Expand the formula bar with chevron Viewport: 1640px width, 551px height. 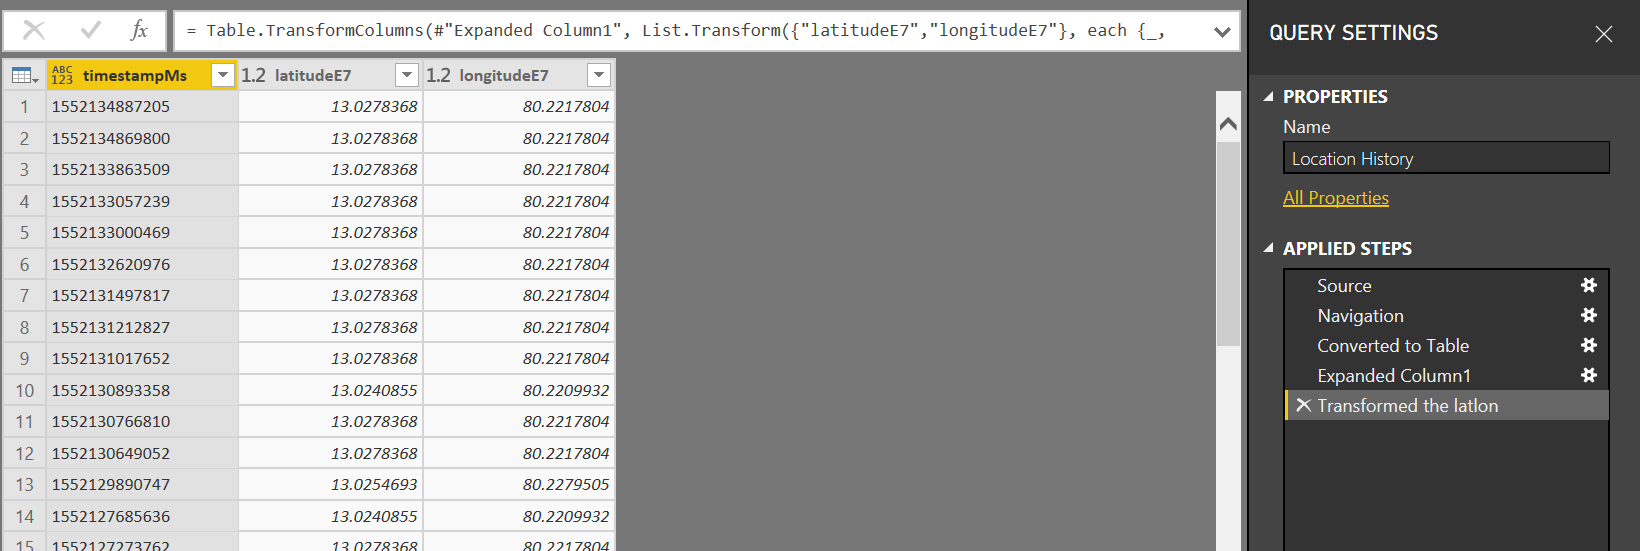click(x=1222, y=32)
